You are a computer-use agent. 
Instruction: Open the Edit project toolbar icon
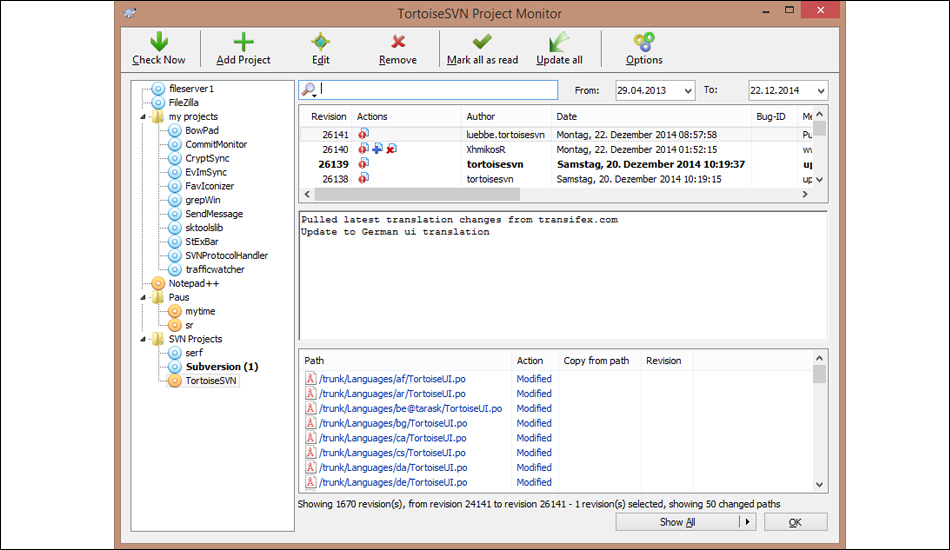(321, 41)
